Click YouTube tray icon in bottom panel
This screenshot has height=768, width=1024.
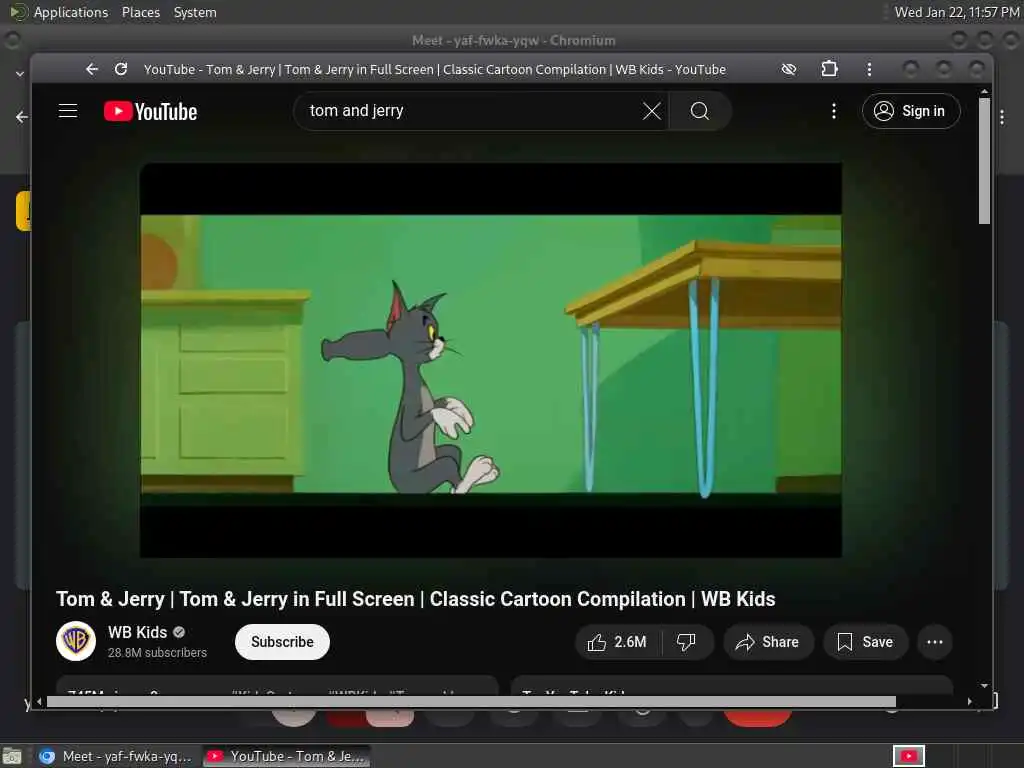(908, 756)
